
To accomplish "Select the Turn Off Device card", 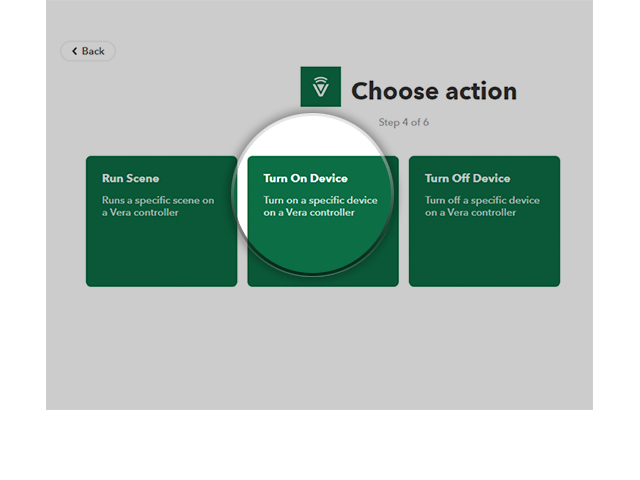I will (x=484, y=221).
